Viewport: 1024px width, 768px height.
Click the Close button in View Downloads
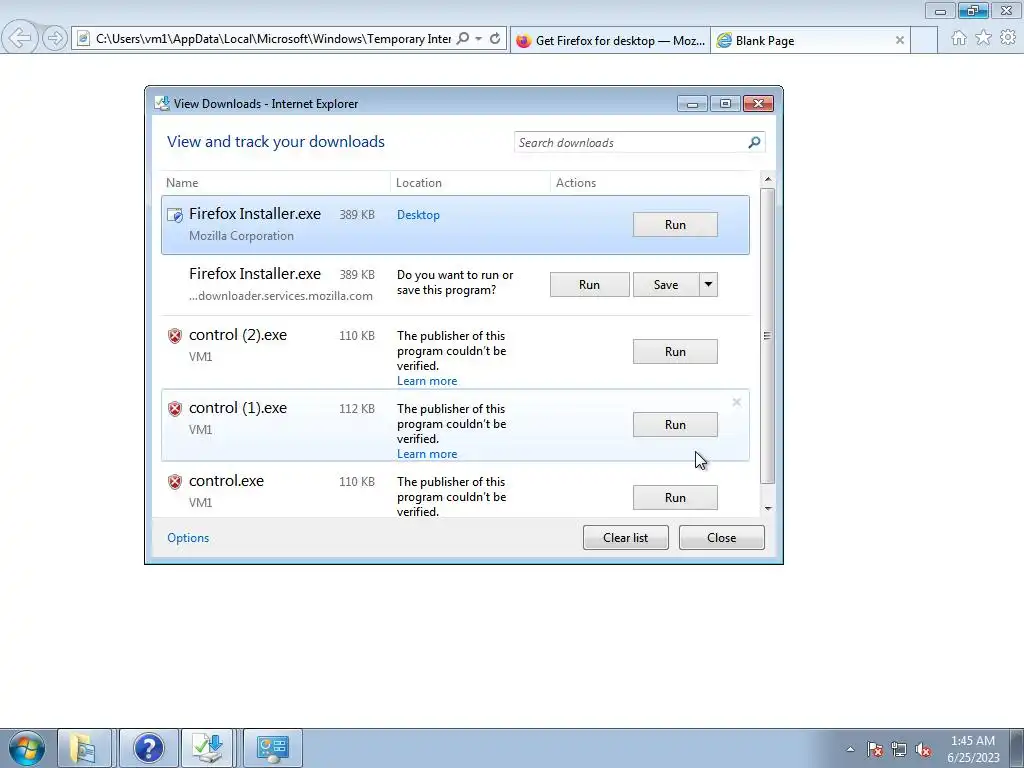[721, 538]
